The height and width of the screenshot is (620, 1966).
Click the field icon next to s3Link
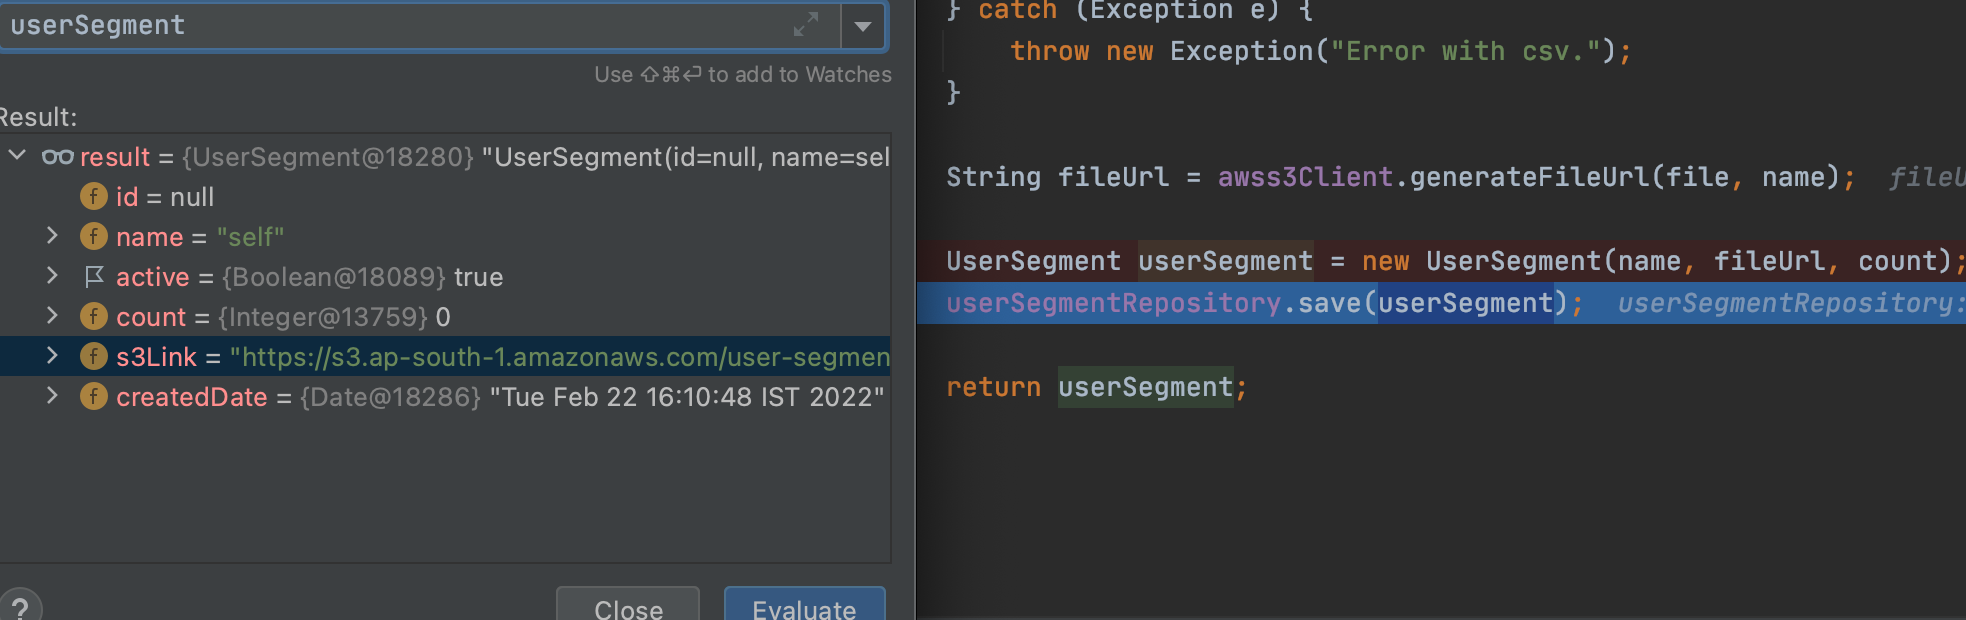[94, 356]
